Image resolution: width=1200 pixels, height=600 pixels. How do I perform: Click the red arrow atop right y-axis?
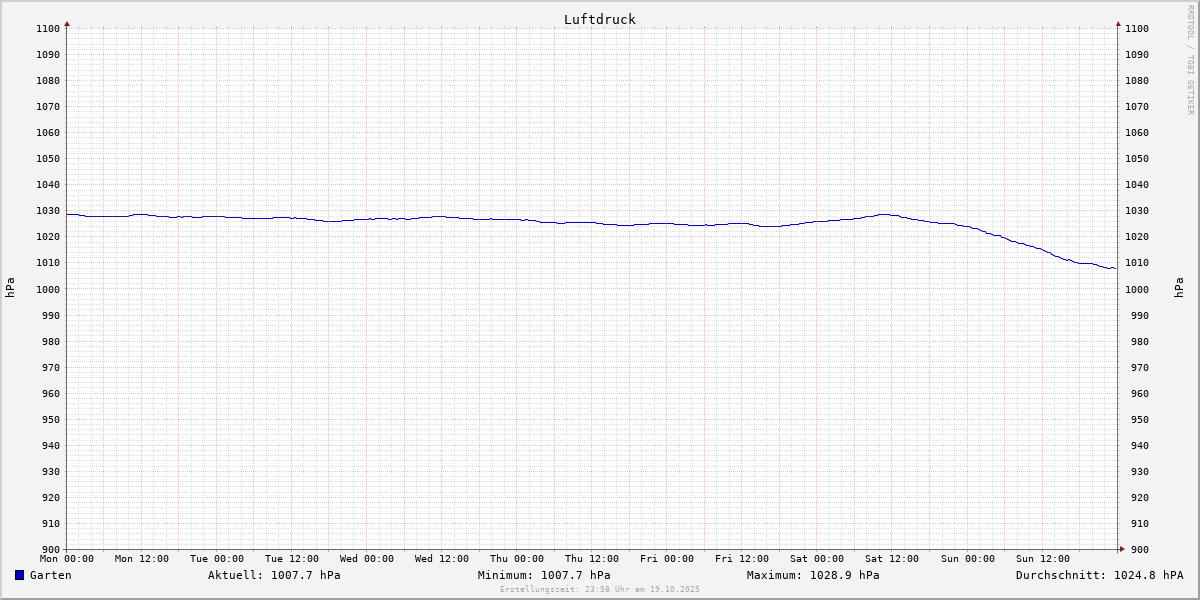[1118, 23]
